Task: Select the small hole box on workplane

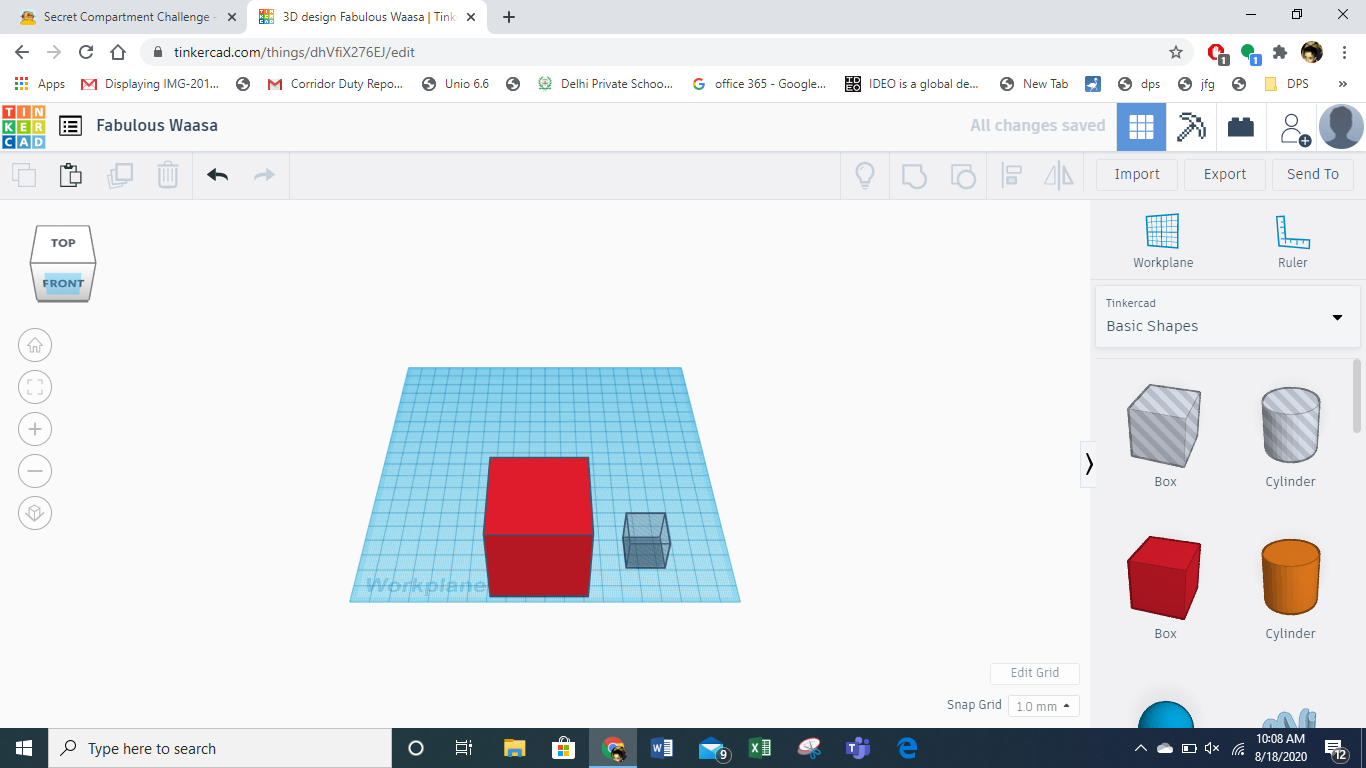Action: tap(646, 541)
